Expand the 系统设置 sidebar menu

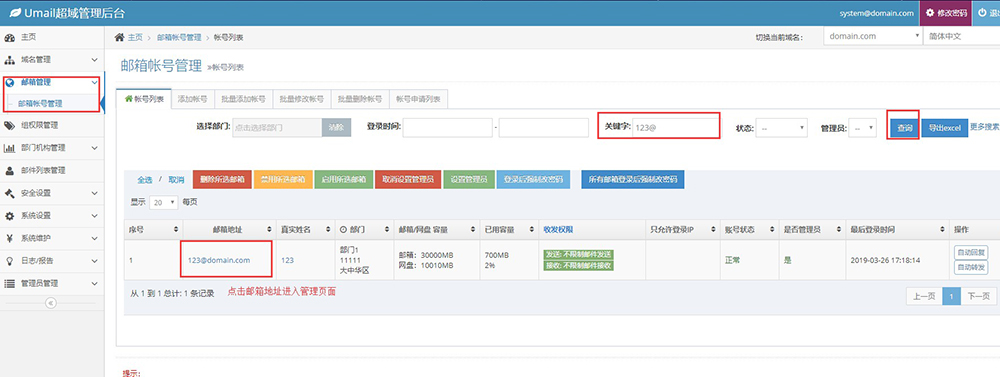click(x=52, y=216)
